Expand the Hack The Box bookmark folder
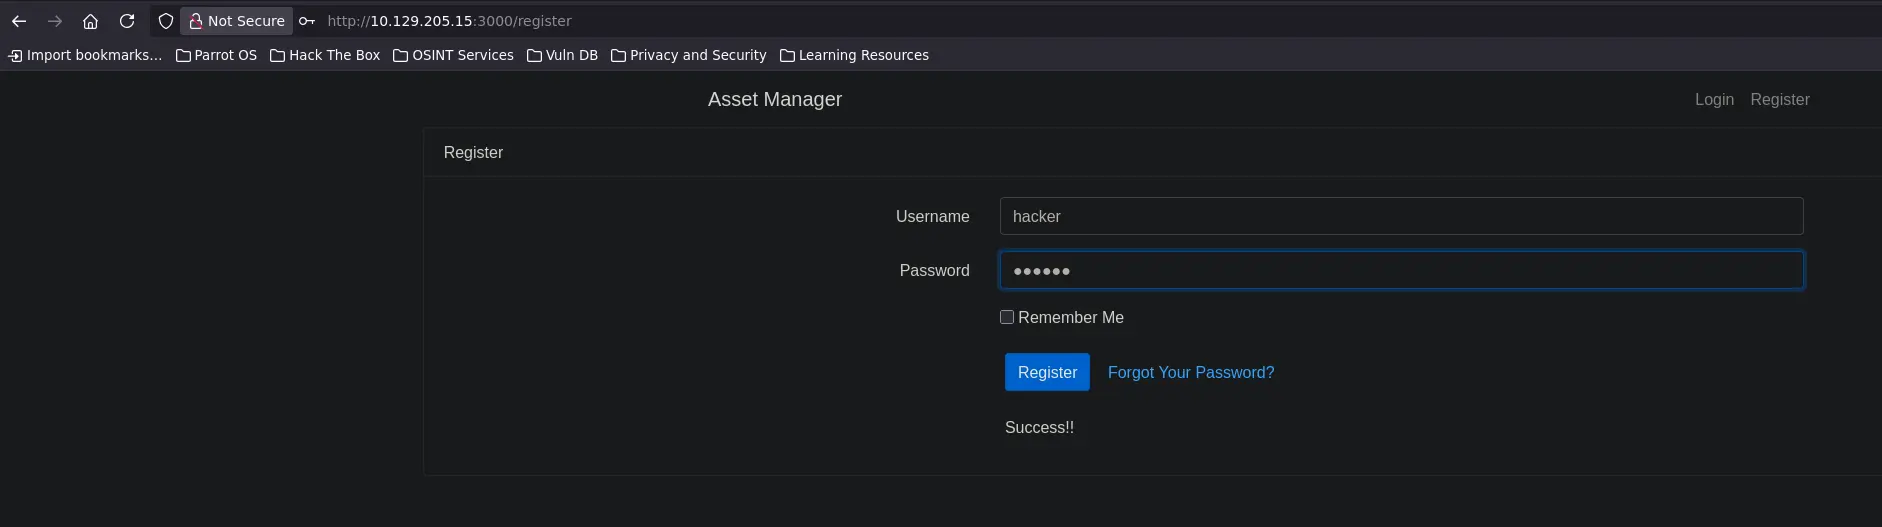 coord(325,55)
